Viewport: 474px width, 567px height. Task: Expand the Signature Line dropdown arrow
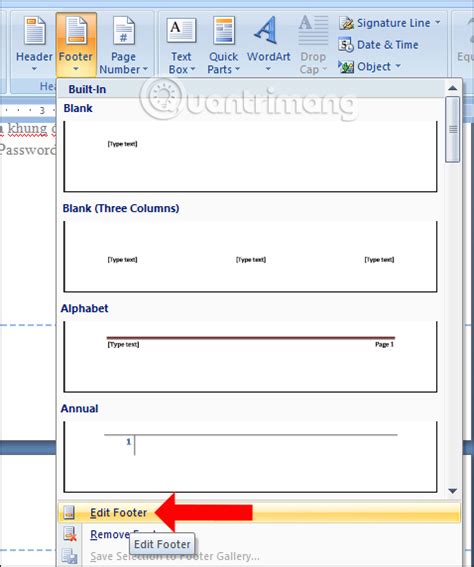coord(438,22)
